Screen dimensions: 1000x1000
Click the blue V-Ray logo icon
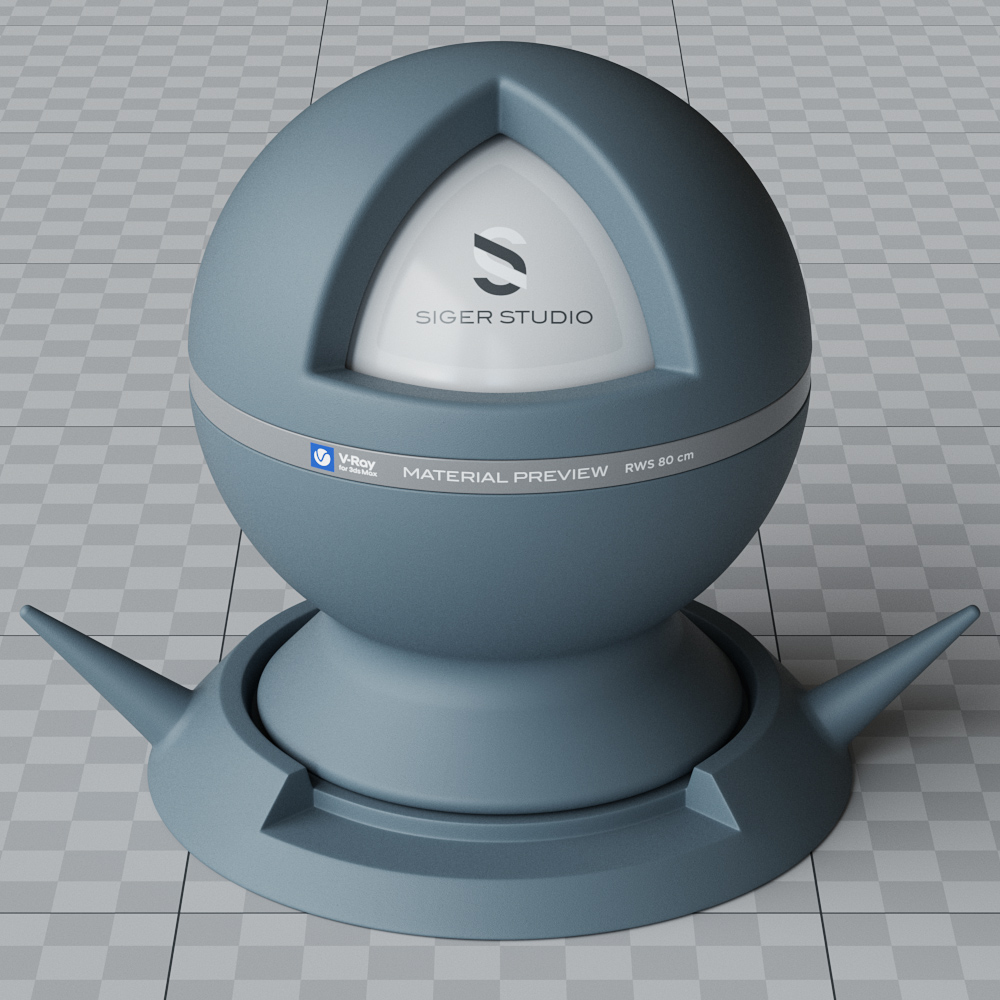[x=322, y=457]
